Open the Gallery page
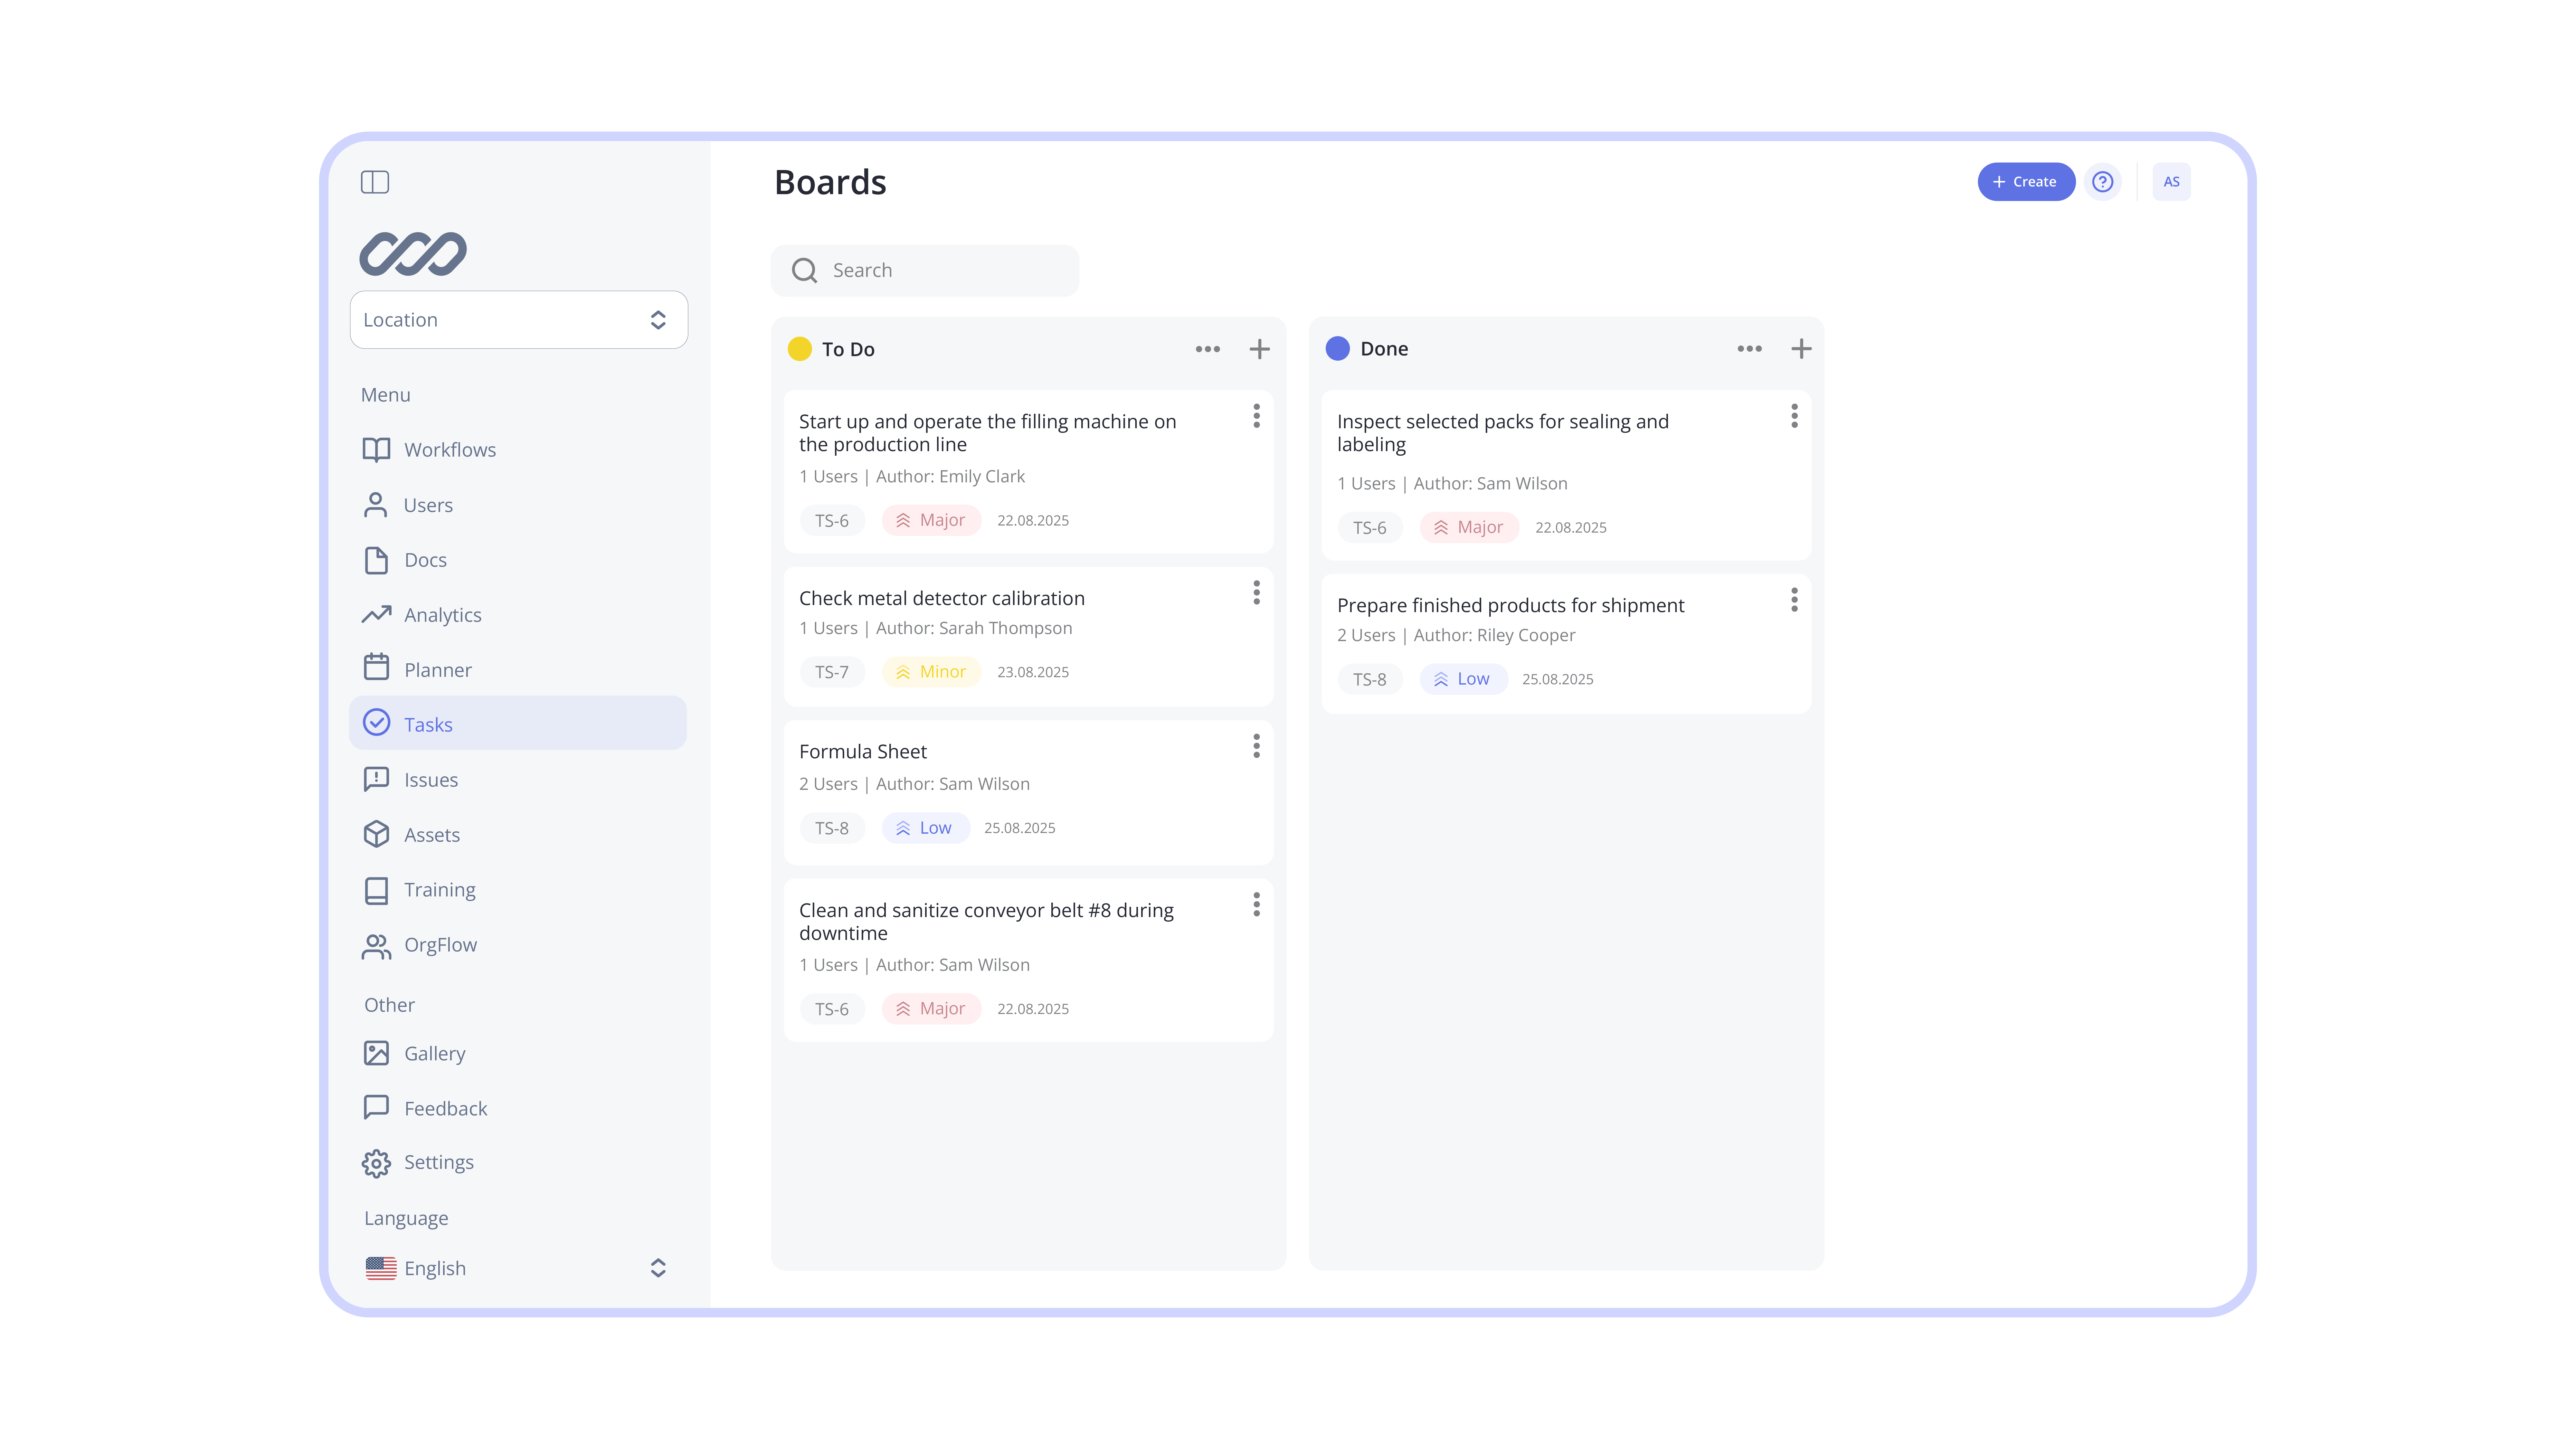The image size is (2576, 1449). click(518, 1053)
